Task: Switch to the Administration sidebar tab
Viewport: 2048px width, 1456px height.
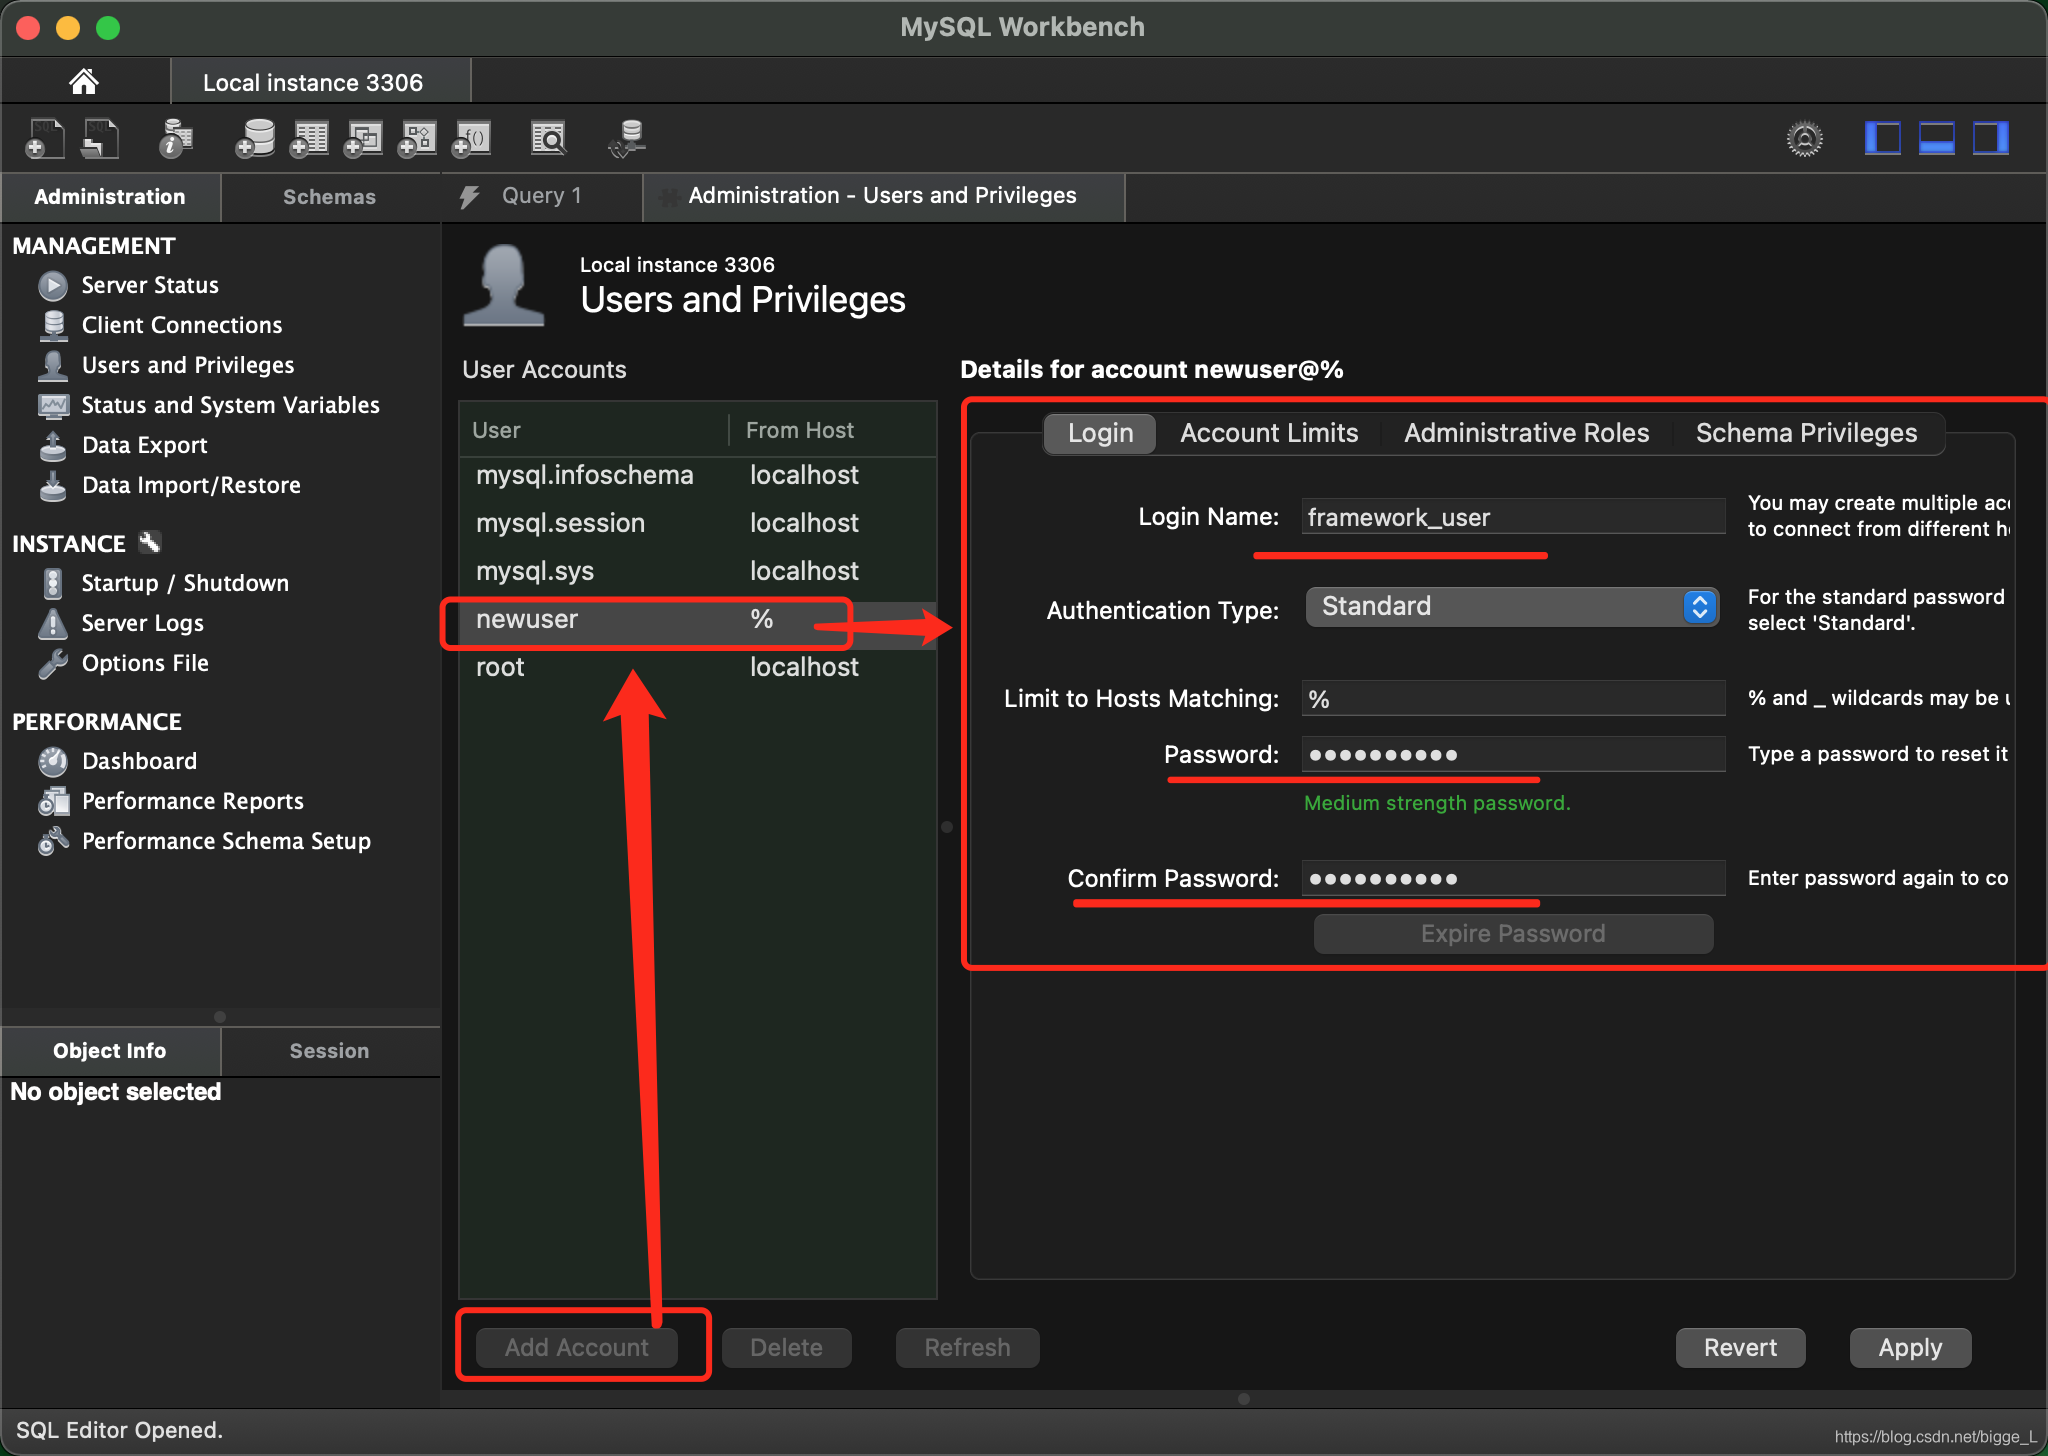Action: [110, 197]
